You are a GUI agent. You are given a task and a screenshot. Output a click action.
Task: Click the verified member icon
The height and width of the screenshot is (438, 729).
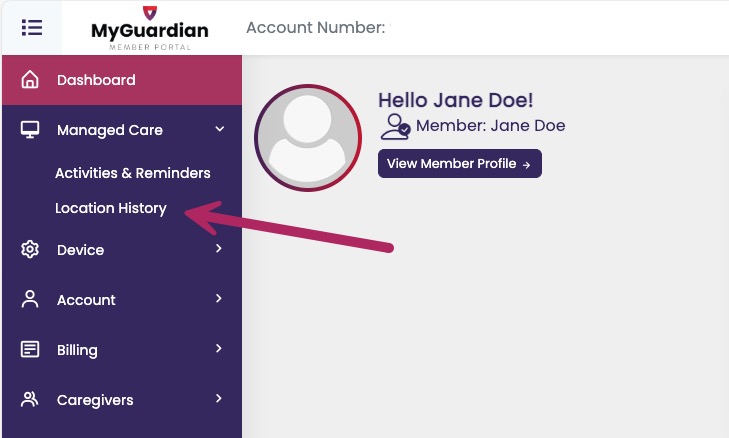(396, 127)
